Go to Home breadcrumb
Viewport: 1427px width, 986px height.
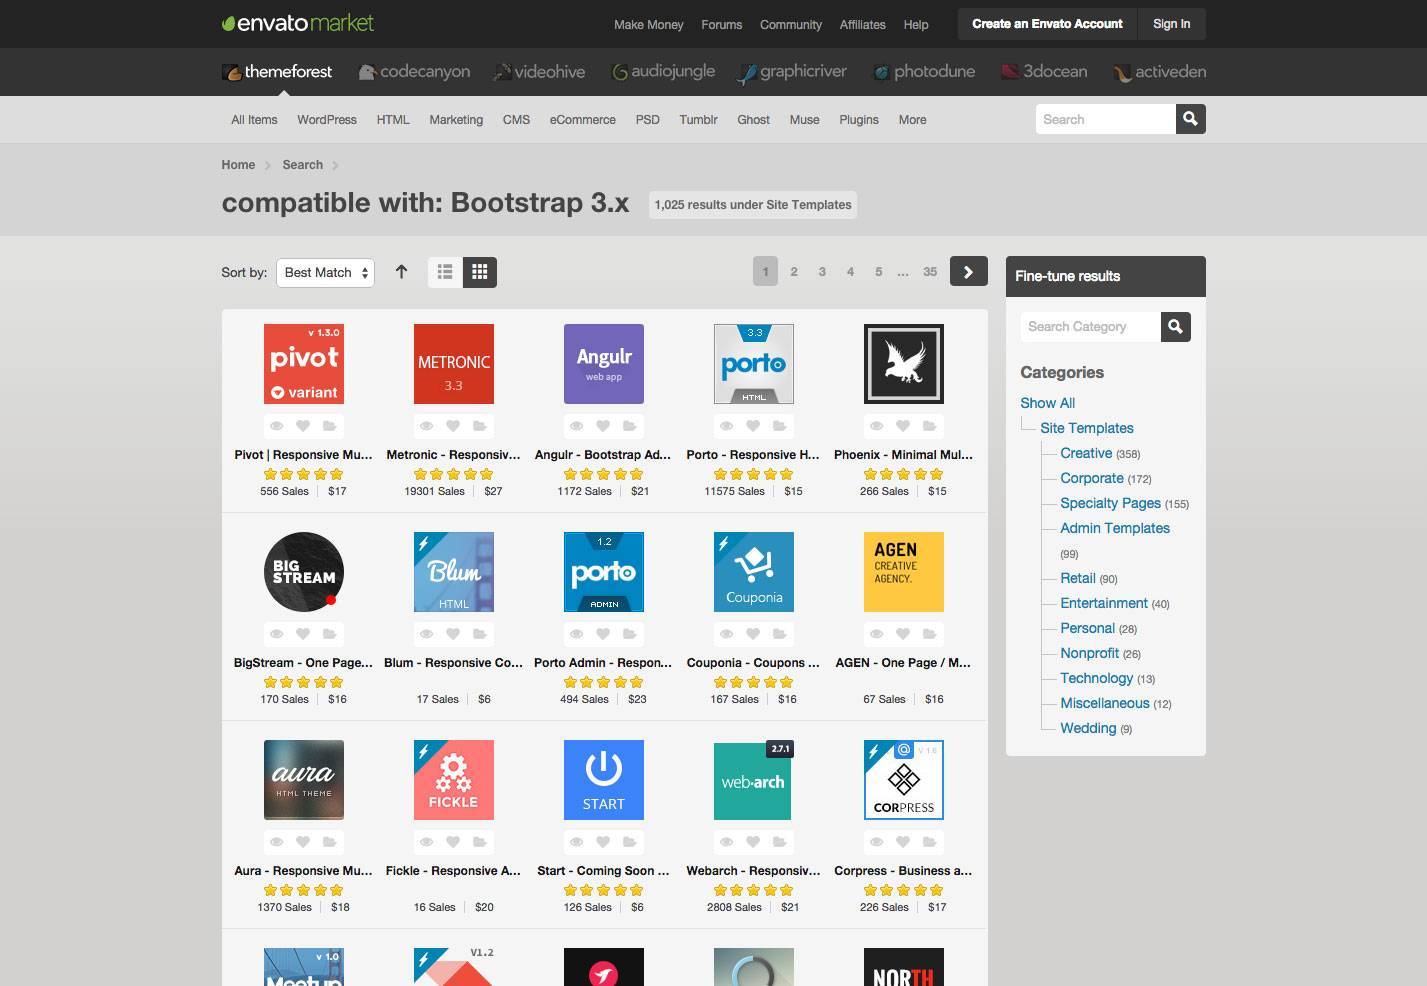[x=238, y=165]
